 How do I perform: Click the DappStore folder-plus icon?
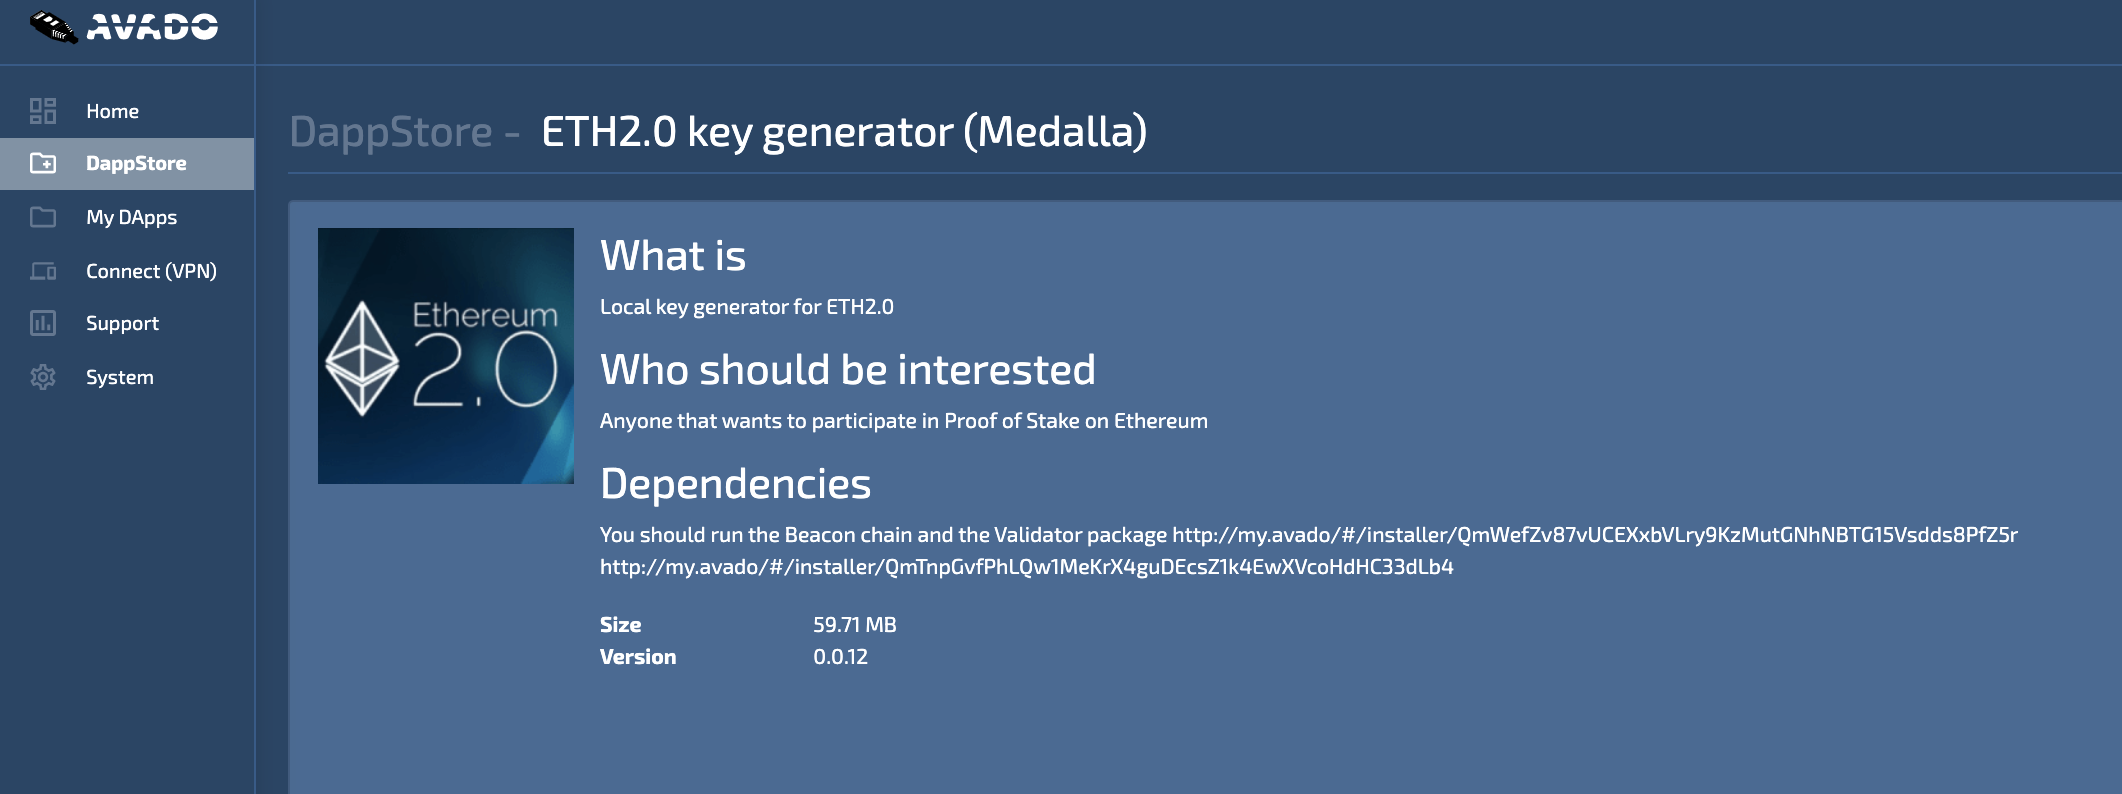[43, 163]
